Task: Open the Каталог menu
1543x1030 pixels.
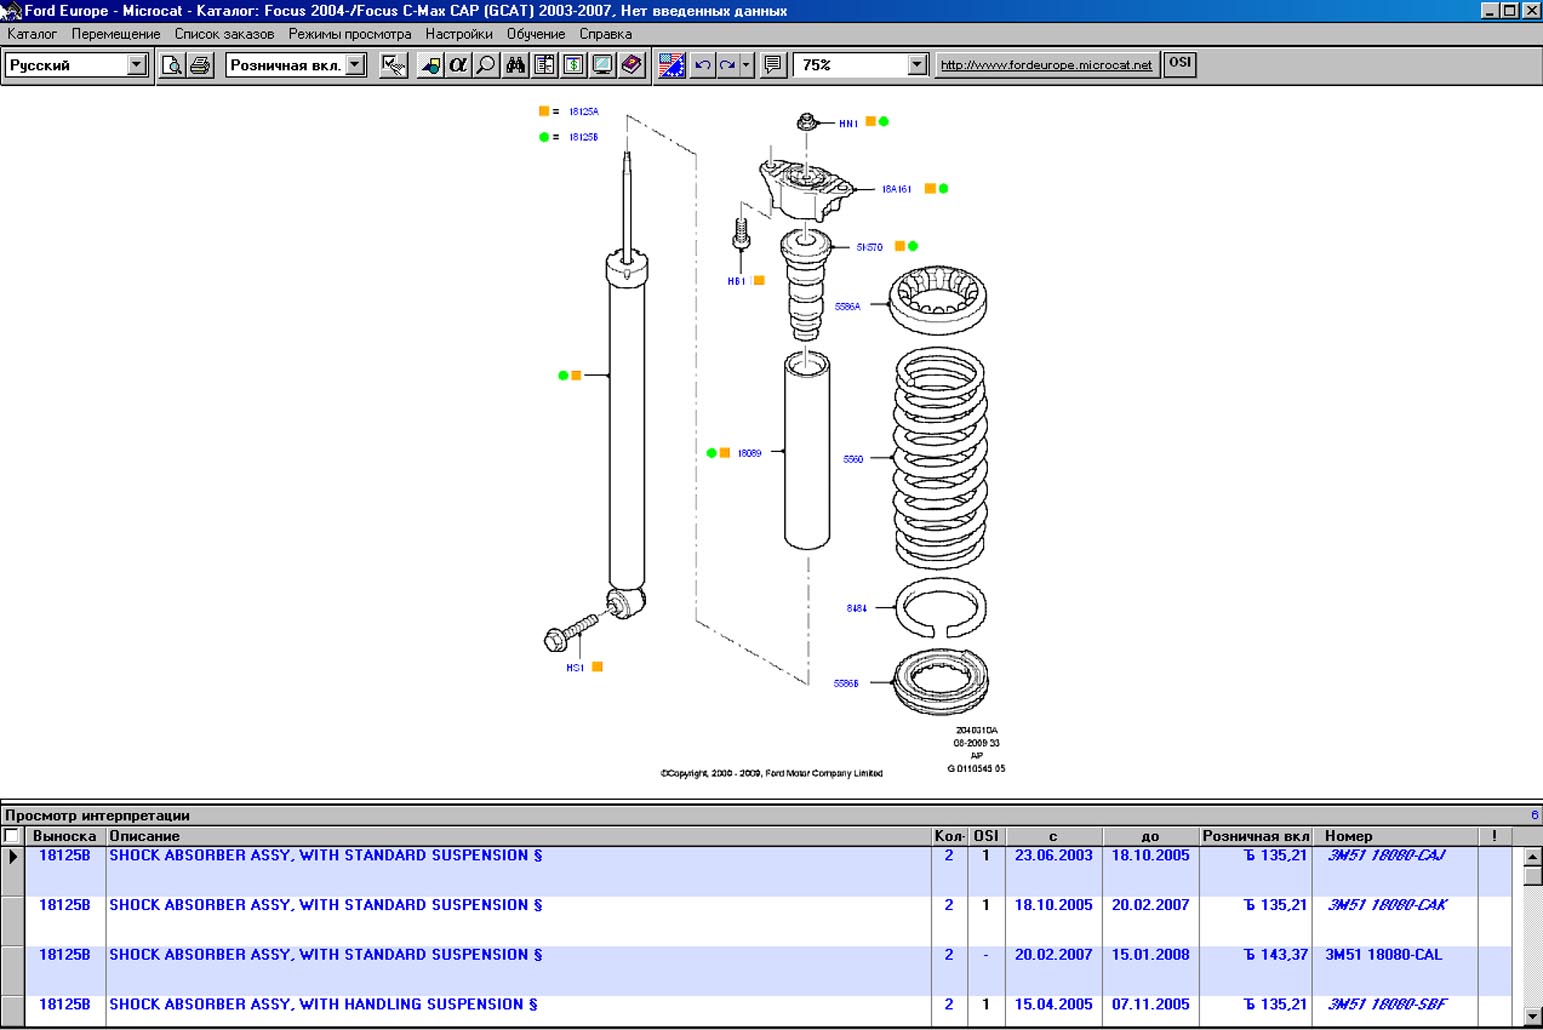Action: pyautogui.click(x=32, y=34)
